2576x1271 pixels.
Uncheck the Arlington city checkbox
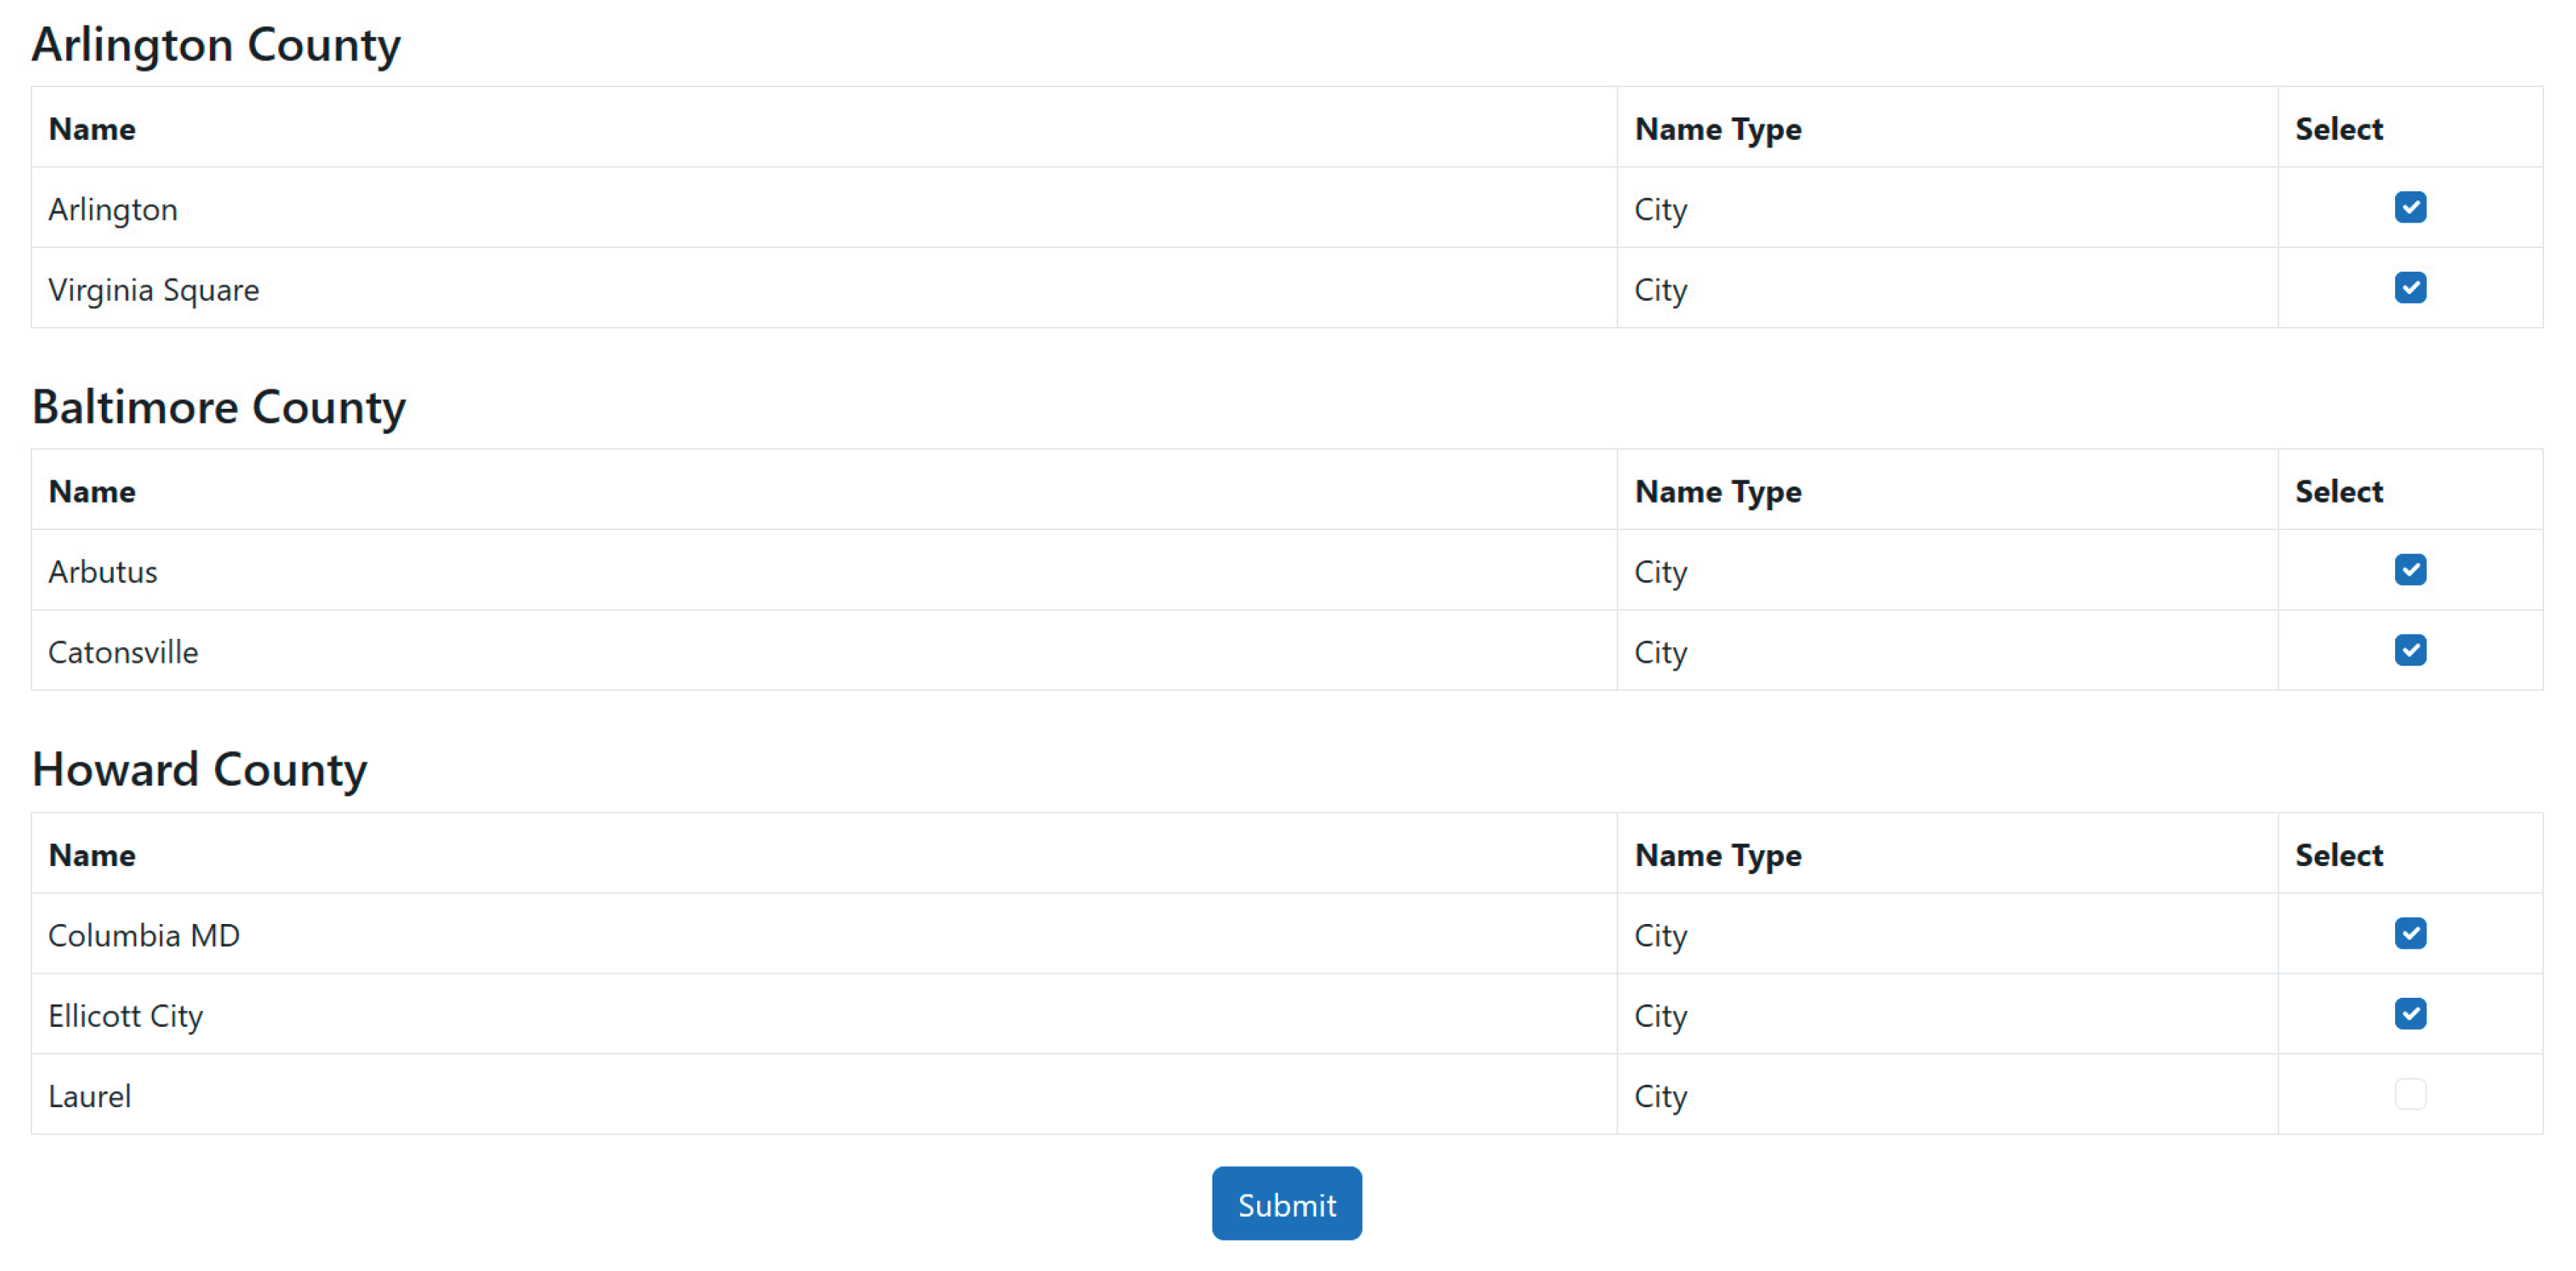[2410, 207]
